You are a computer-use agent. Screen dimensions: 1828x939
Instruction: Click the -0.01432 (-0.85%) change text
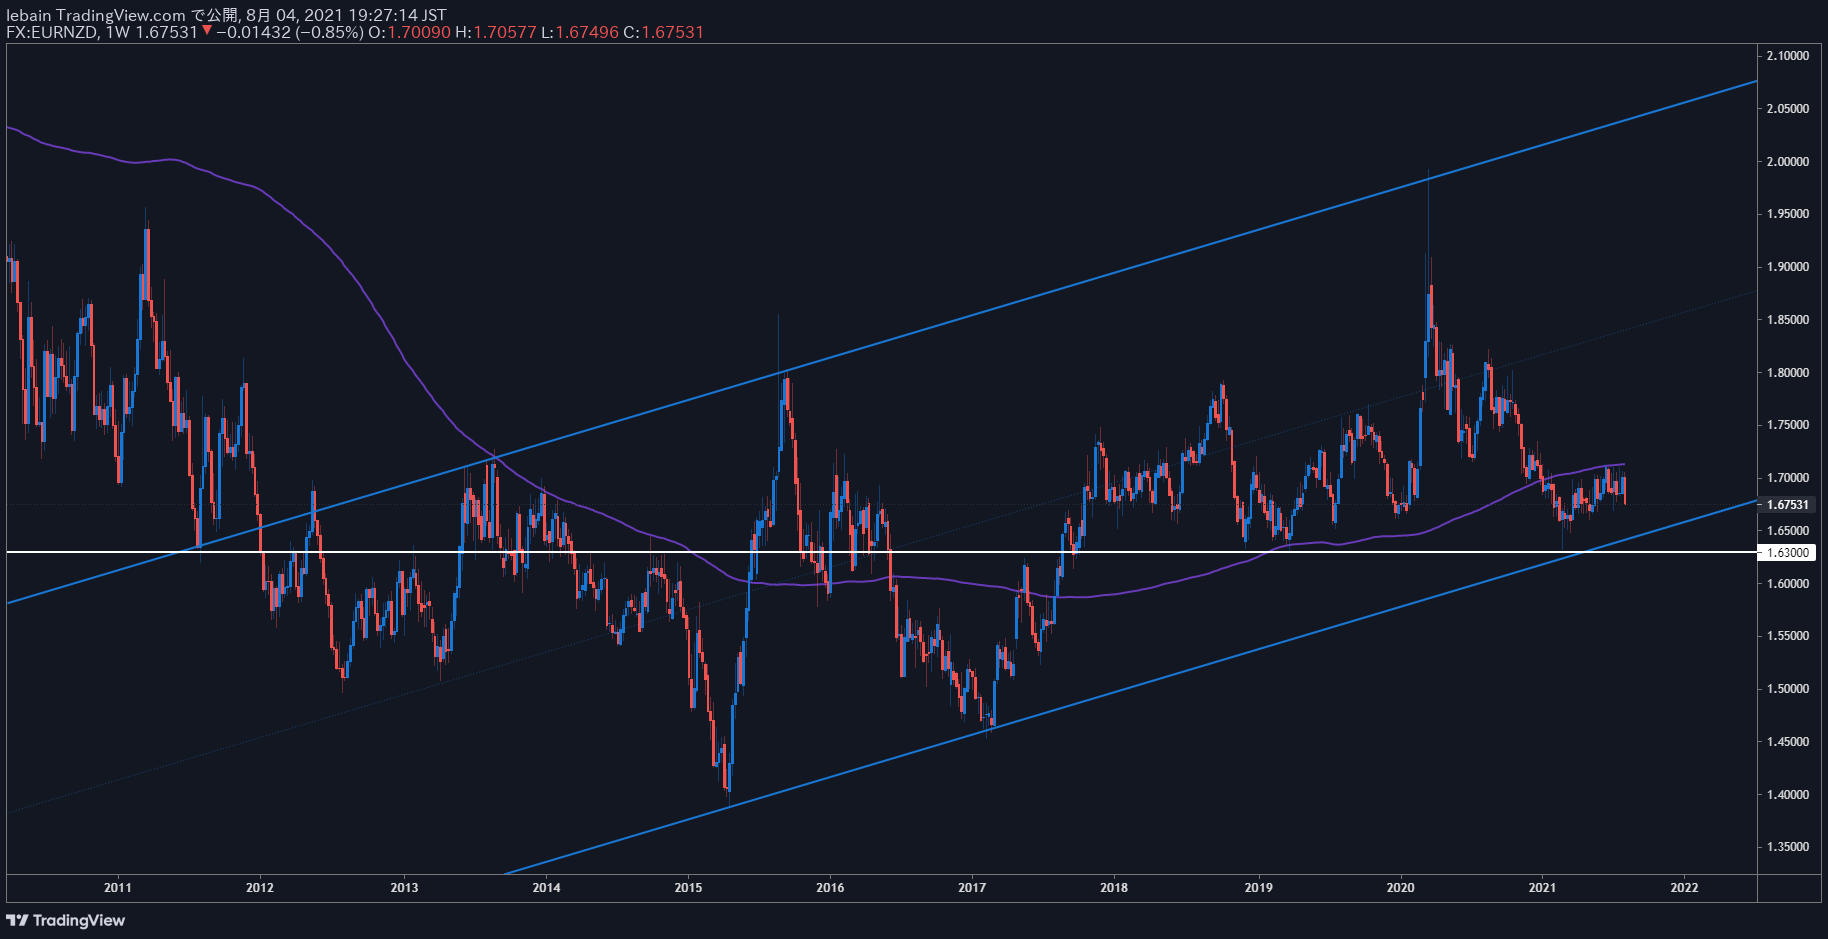click(289, 32)
